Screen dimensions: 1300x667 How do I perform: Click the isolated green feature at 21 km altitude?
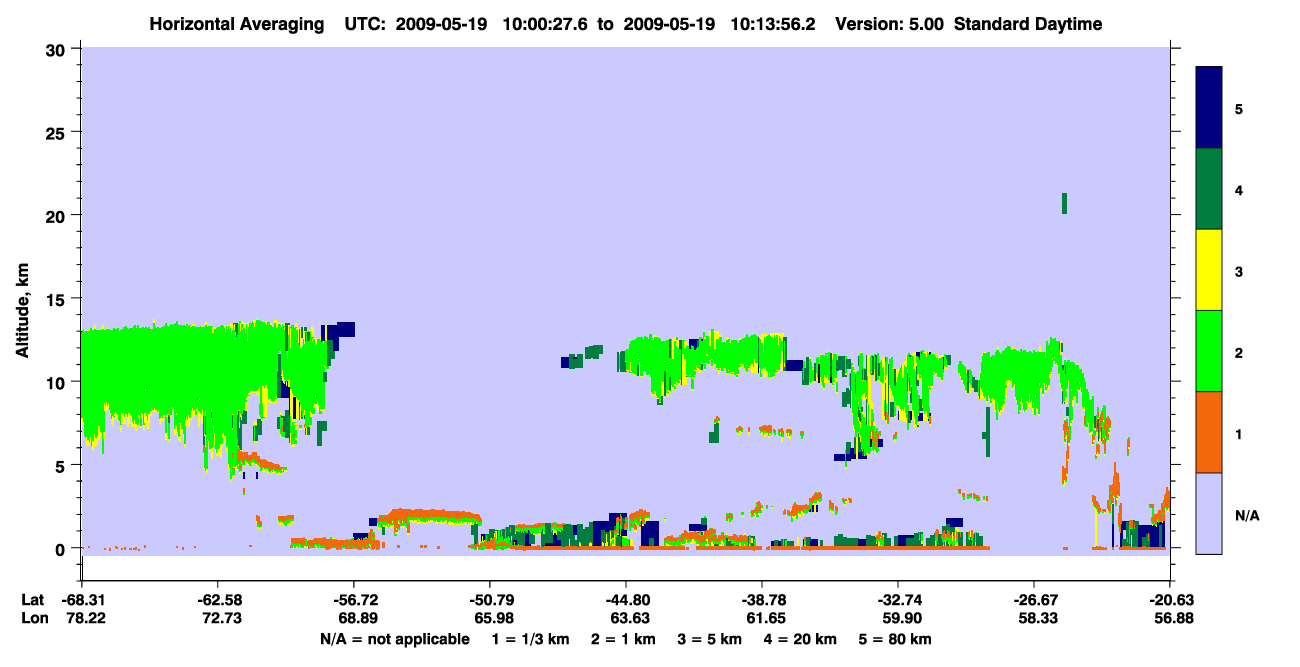coord(1064,203)
